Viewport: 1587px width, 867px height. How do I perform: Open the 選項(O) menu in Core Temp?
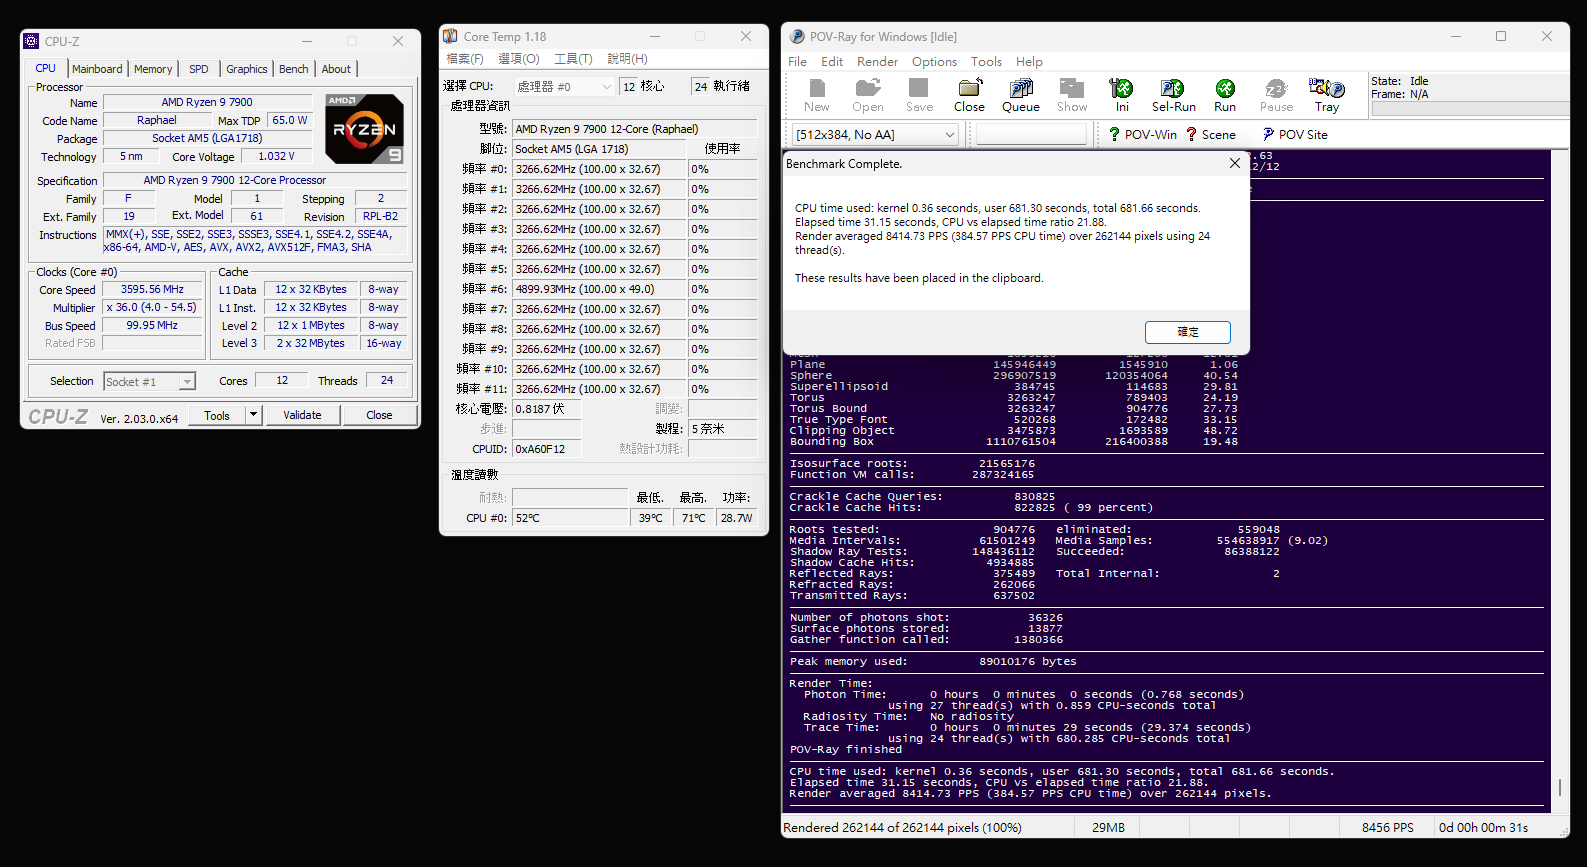[x=519, y=59]
